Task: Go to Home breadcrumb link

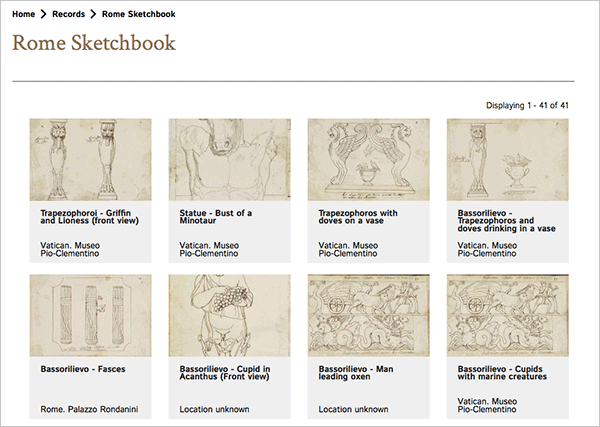Action: [23, 14]
